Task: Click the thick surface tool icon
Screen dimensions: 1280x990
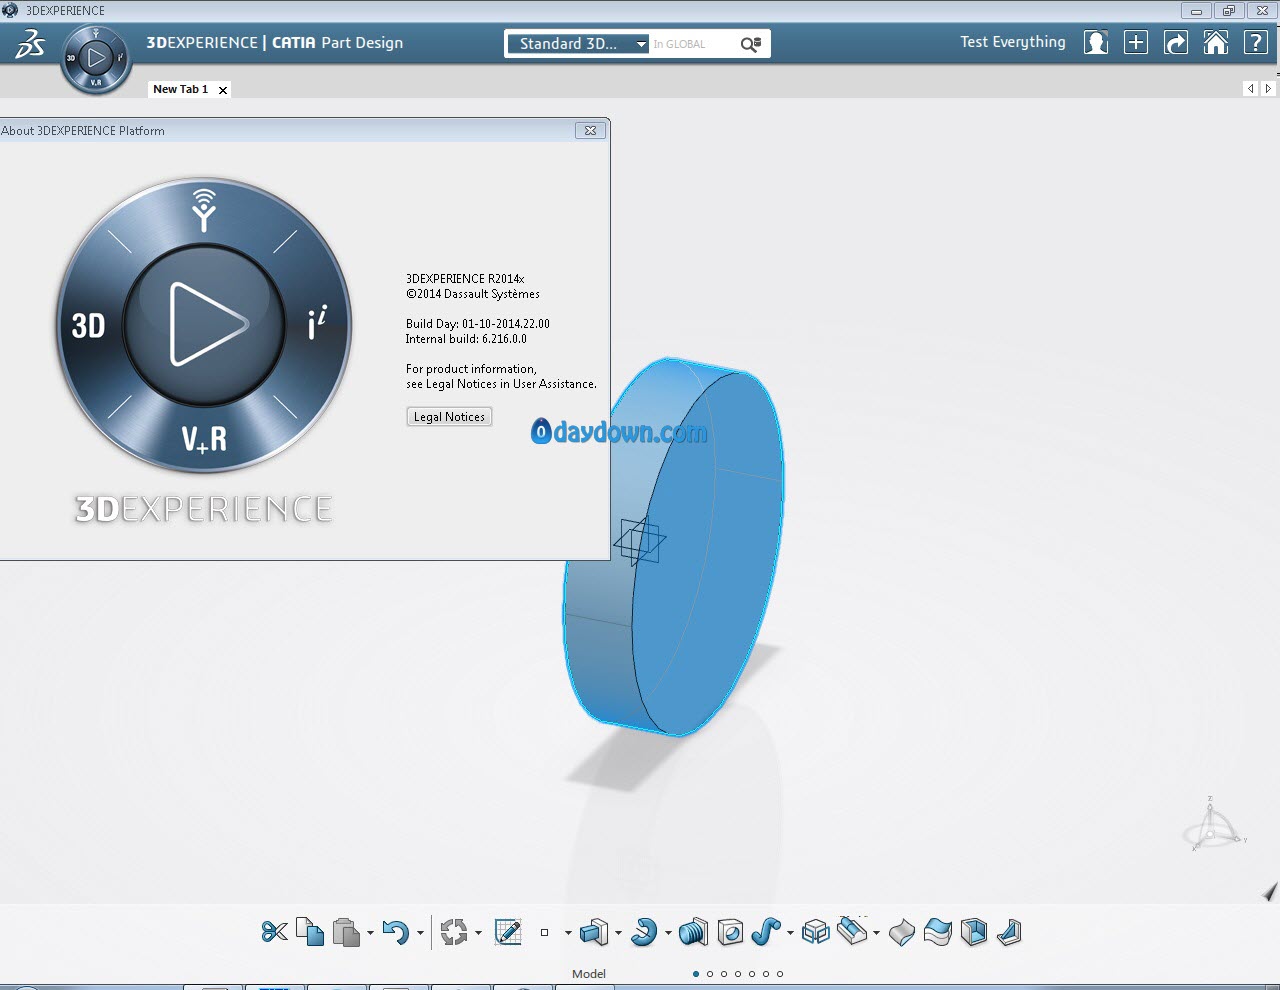Action: tap(902, 932)
